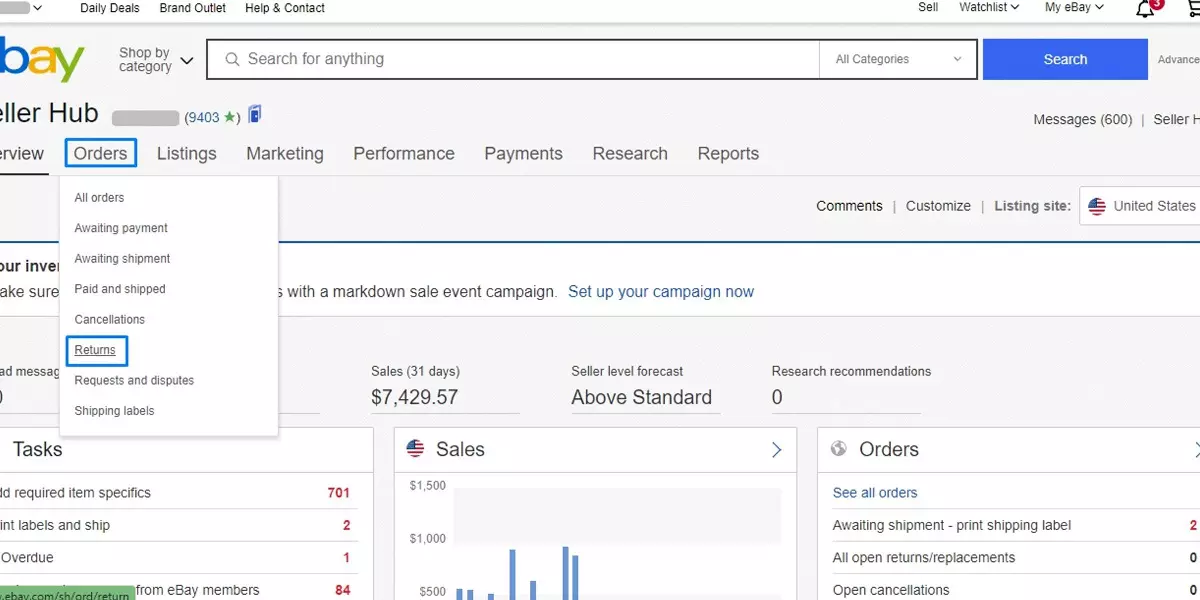
Task: Open the Sales panel arrow
Action: tap(777, 450)
